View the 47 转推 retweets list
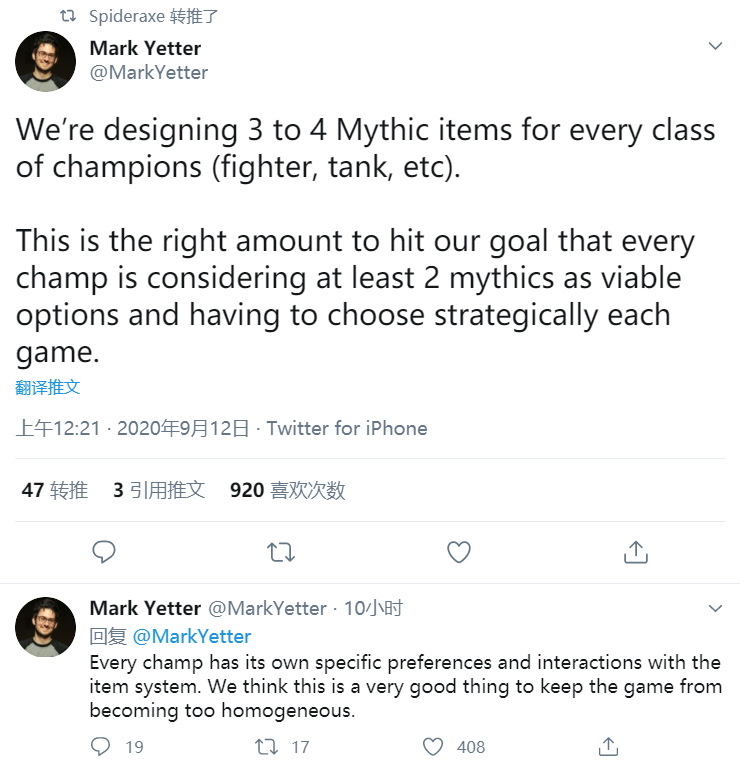 click(55, 490)
